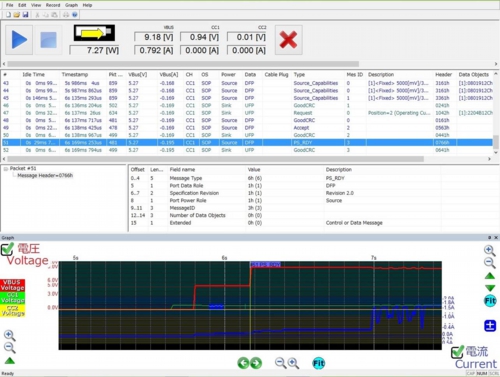Zoom out the current axis magnifier
This screenshot has height=377, width=500.
click(489, 263)
